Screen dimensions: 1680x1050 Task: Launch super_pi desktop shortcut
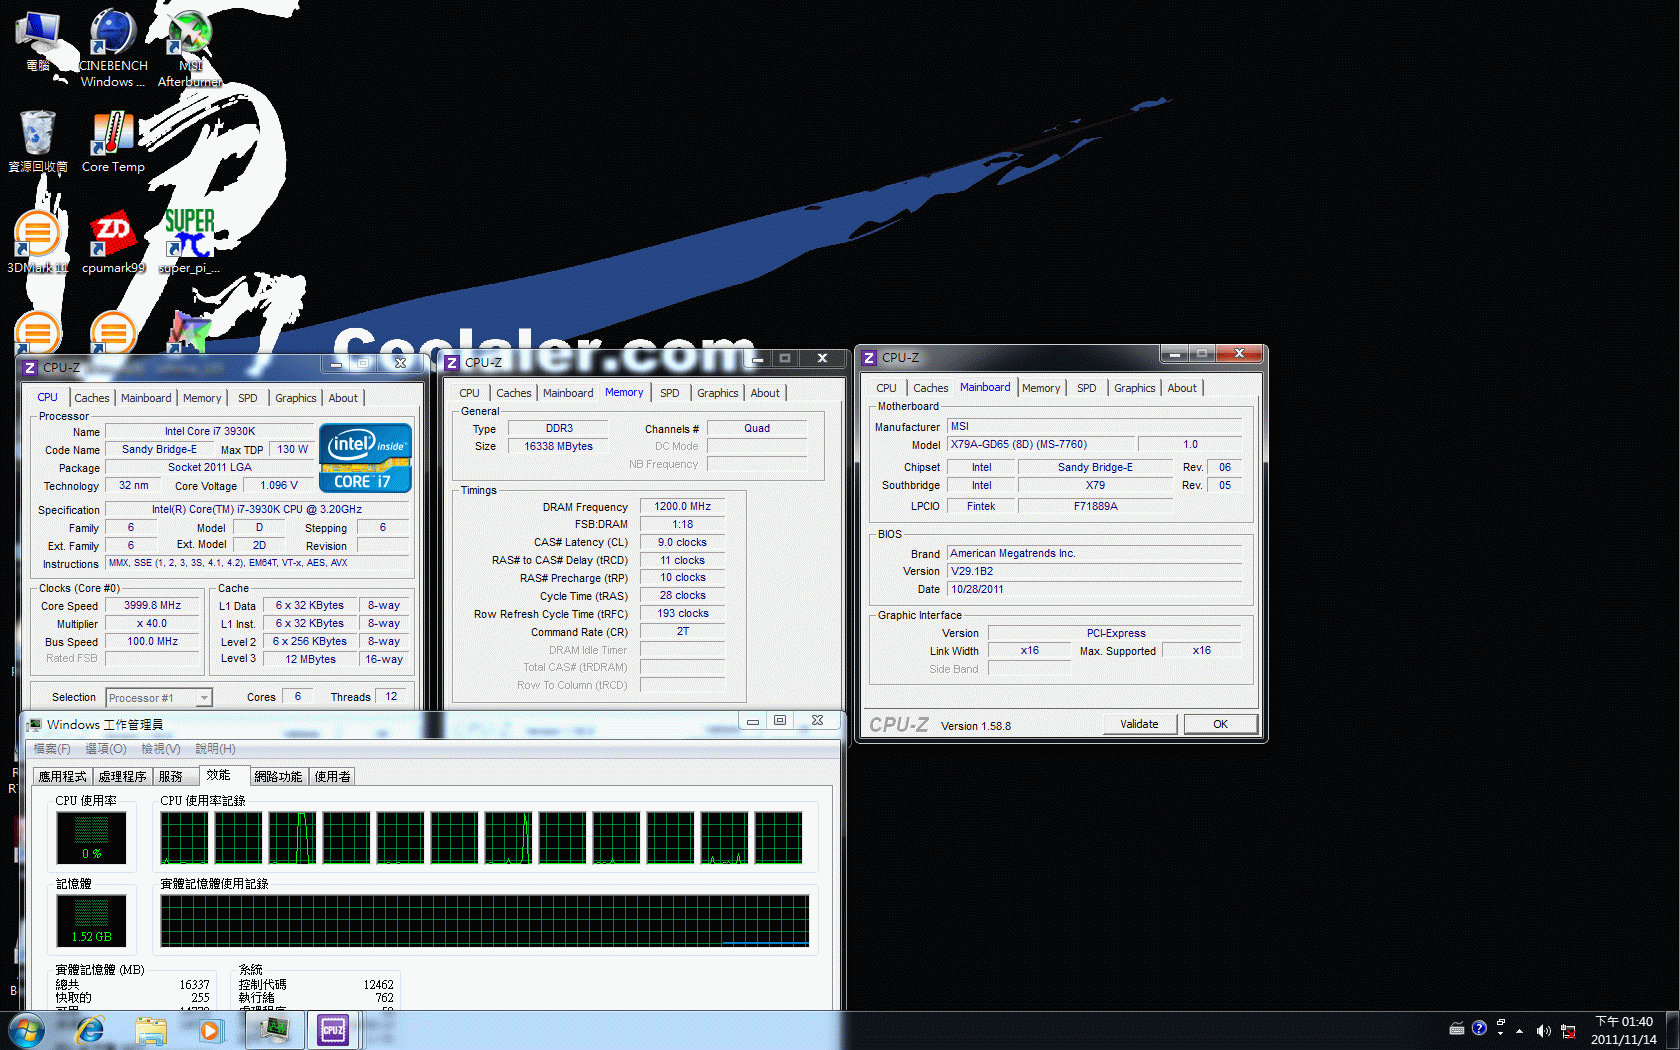coord(189,242)
